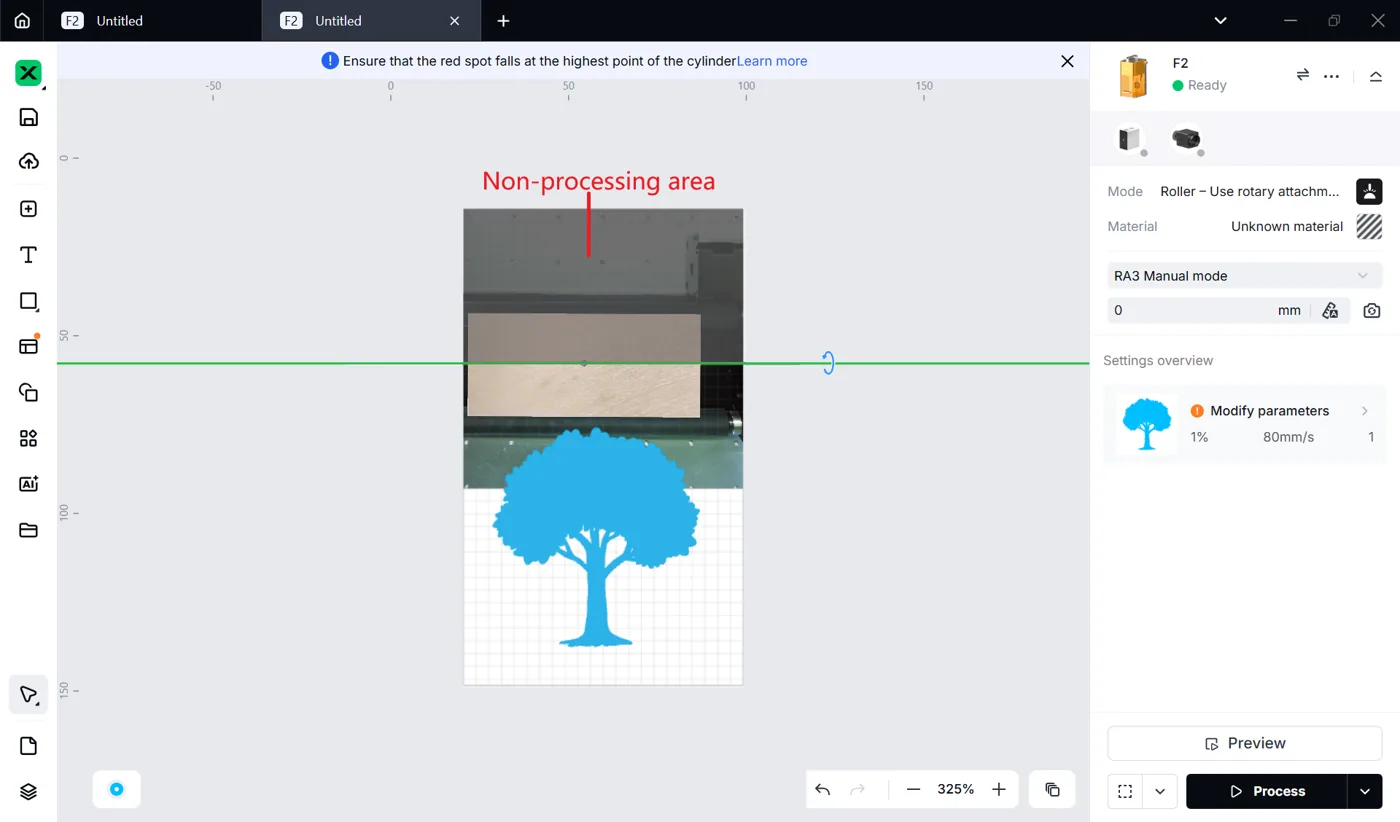Open the table/layout tool with orange dot
The width and height of the screenshot is (1400, 822).
[x=29, y=345]
